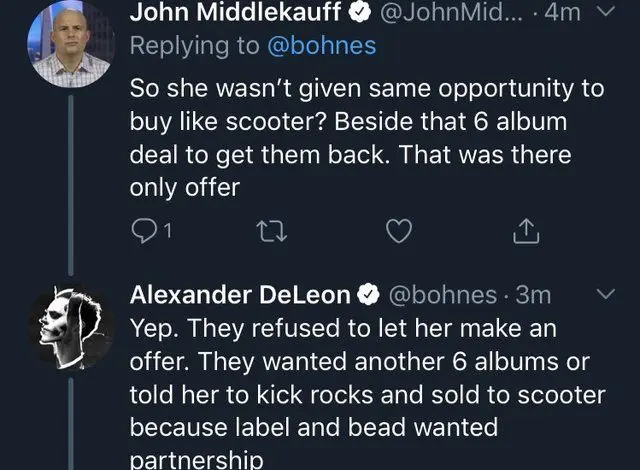
Task: Click the Alexander DeLeon display name
Action: point(241,294)
